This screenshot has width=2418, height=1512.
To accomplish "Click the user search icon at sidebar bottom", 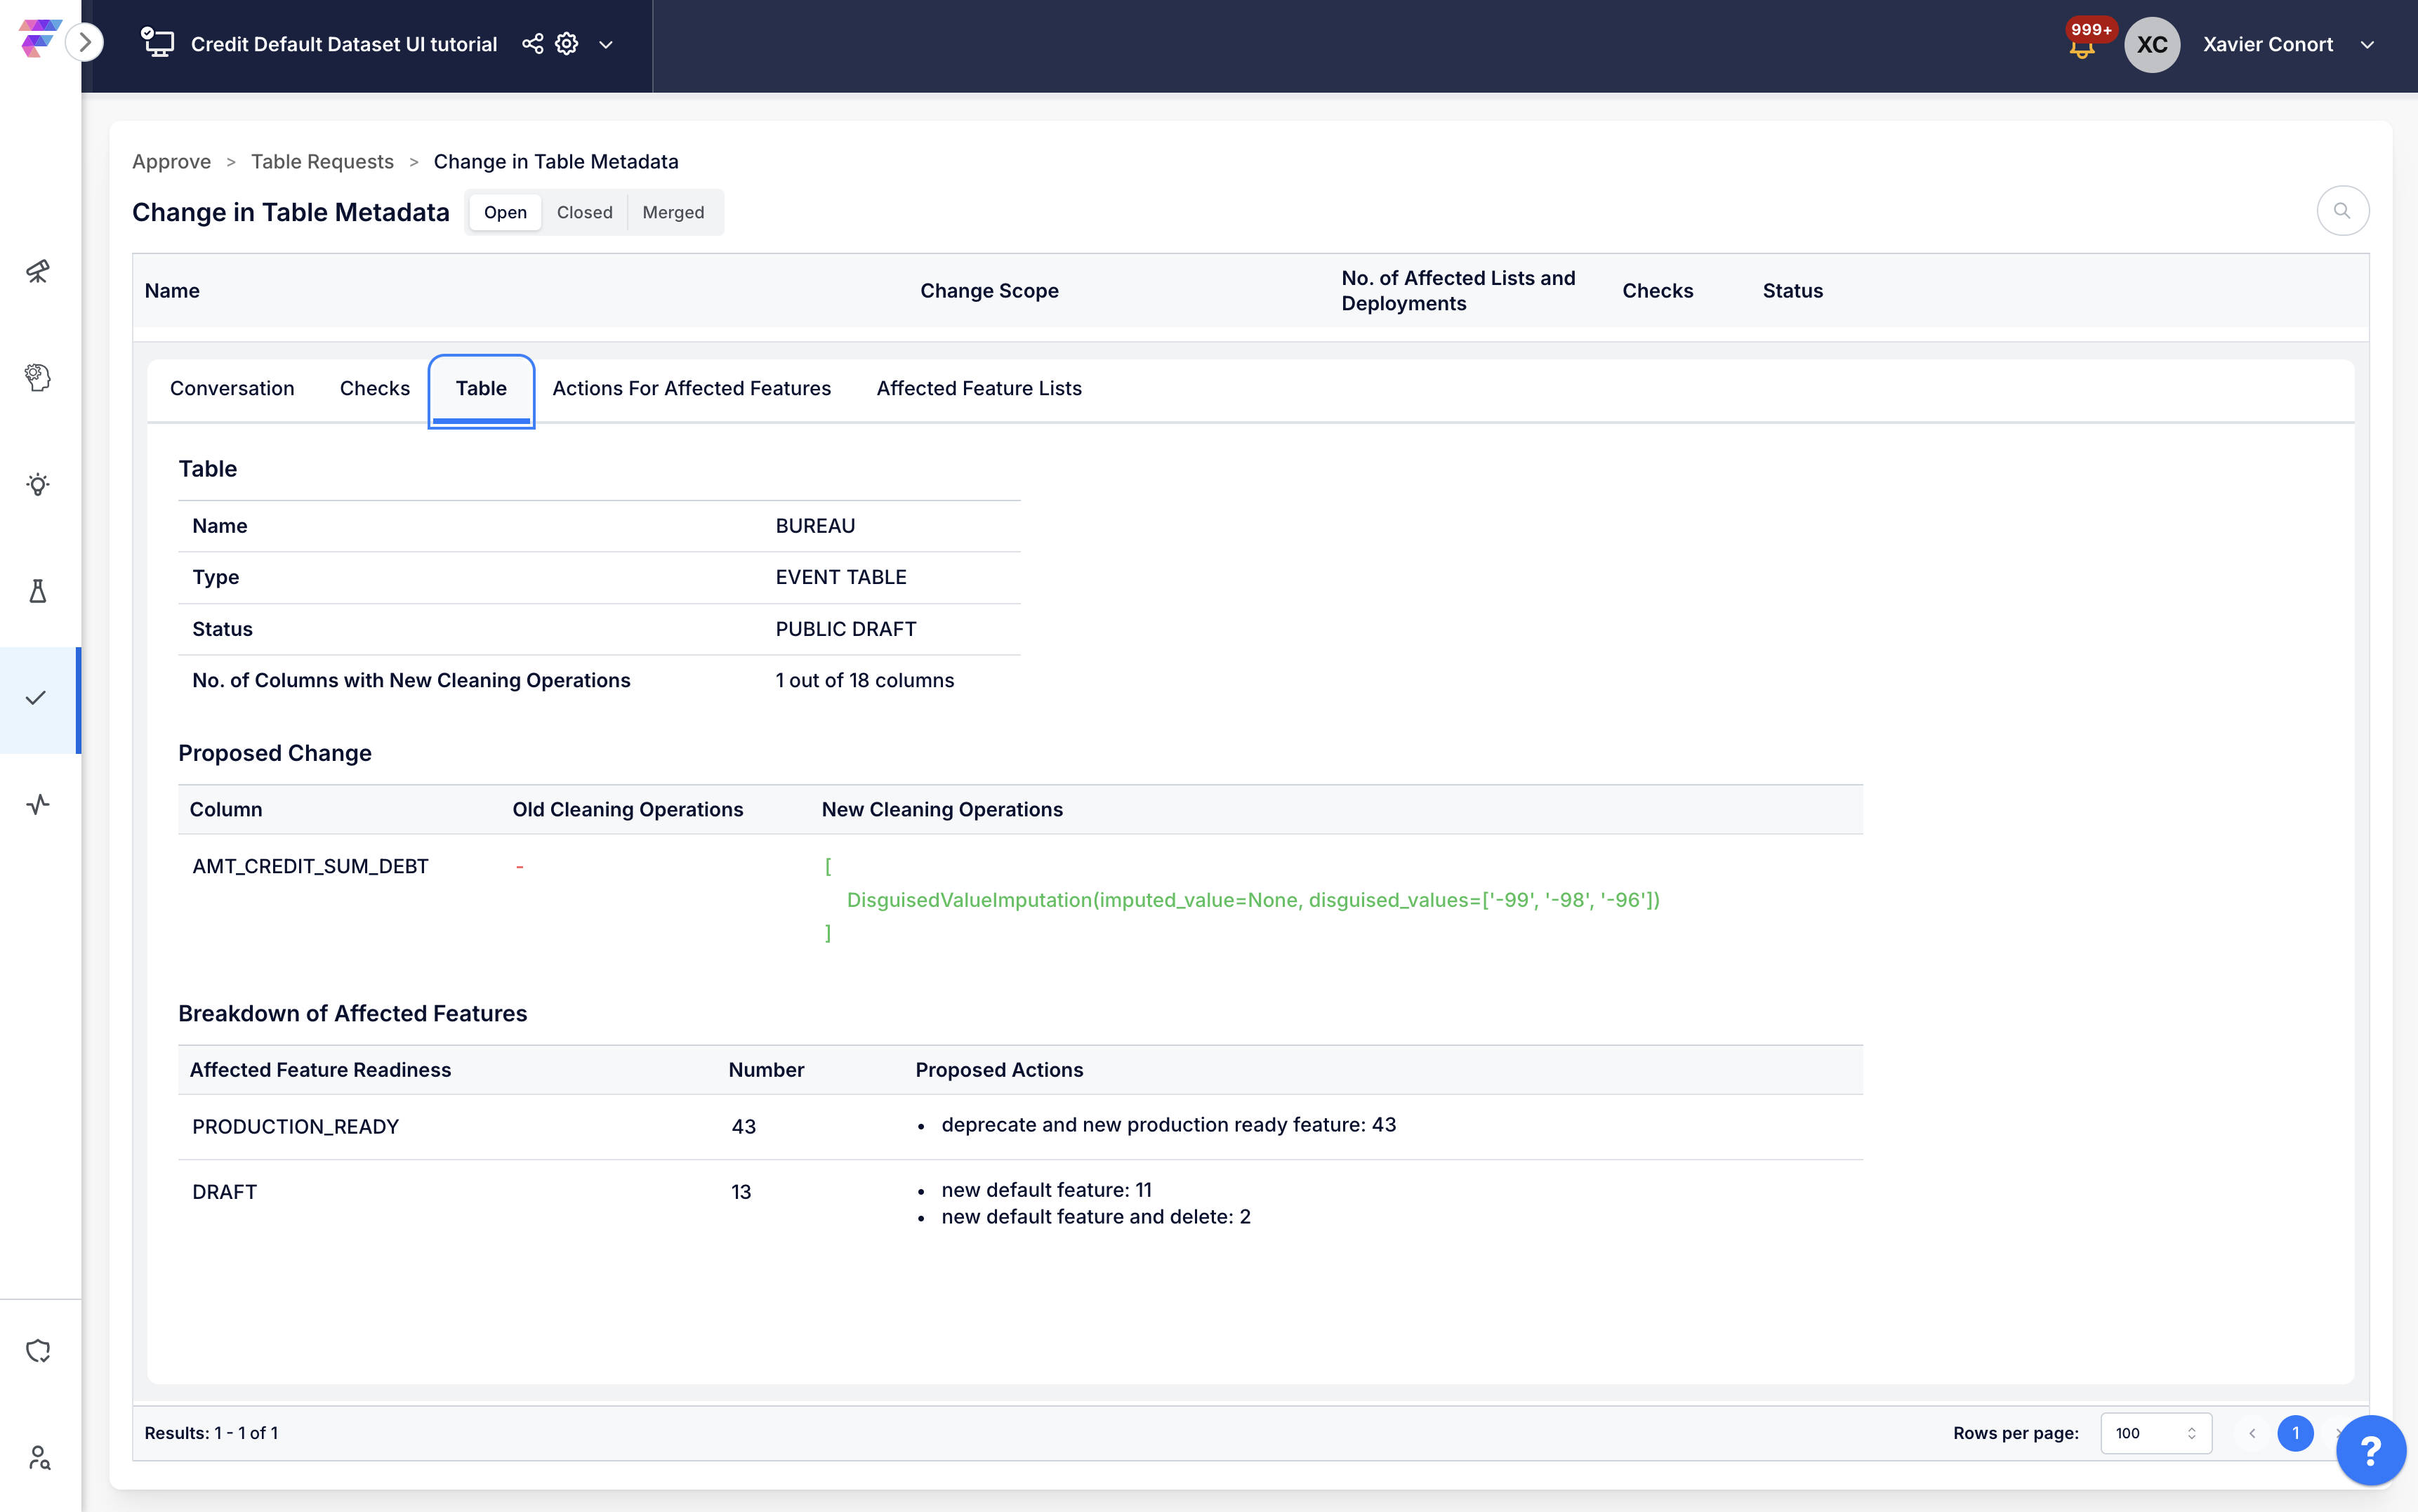I will (x=38, y=1457).
